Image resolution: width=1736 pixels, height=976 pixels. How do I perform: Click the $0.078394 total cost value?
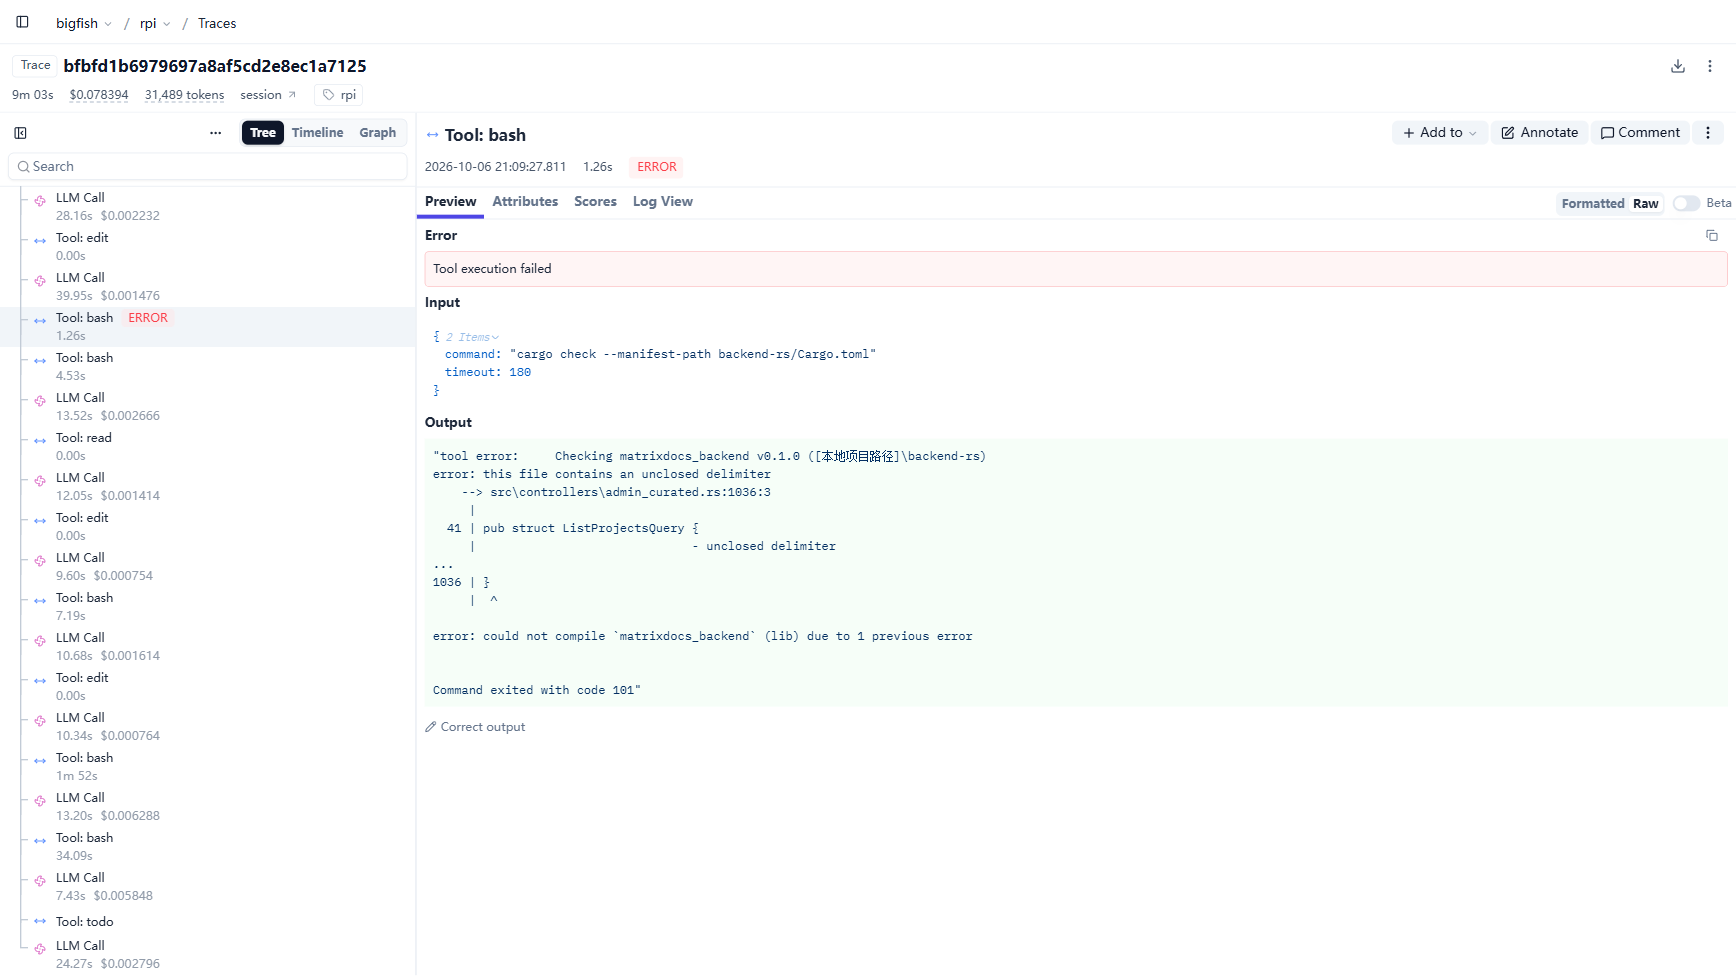(x=99, y=95)
